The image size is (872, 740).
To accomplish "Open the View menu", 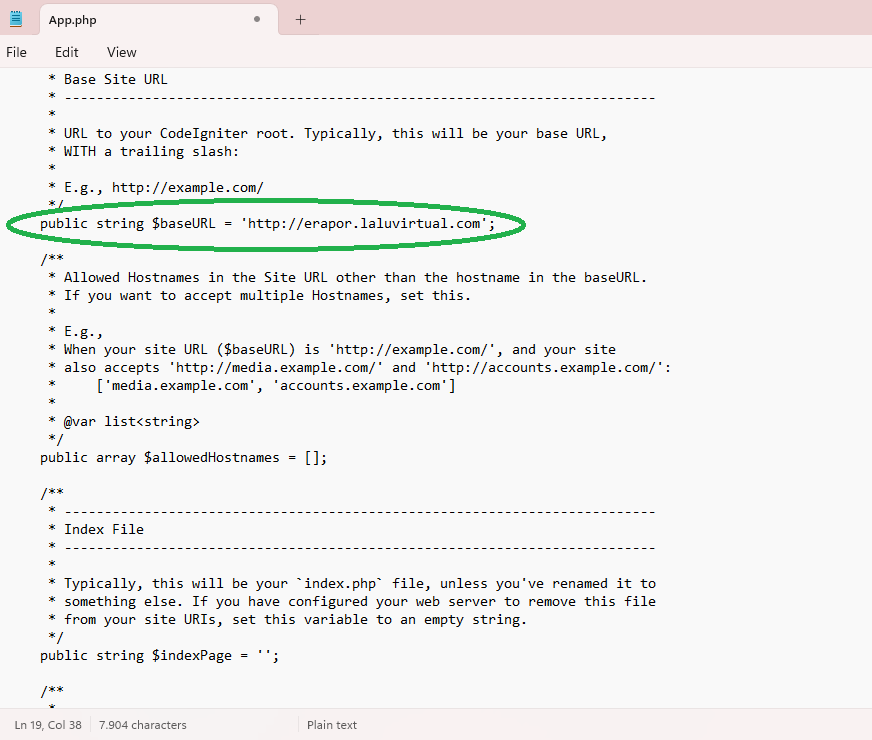I will [121, 52].
